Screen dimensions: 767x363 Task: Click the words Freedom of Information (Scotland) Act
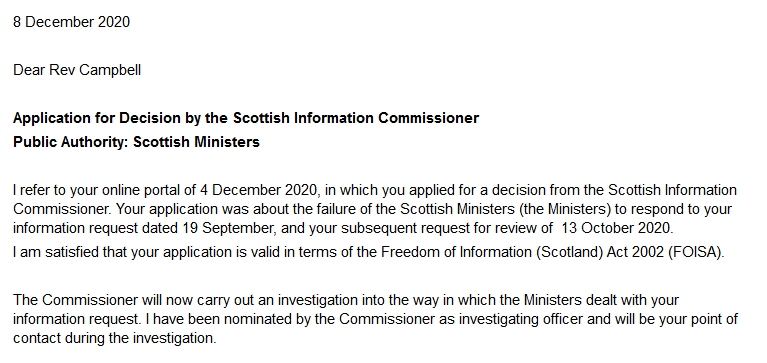[505, 252]
